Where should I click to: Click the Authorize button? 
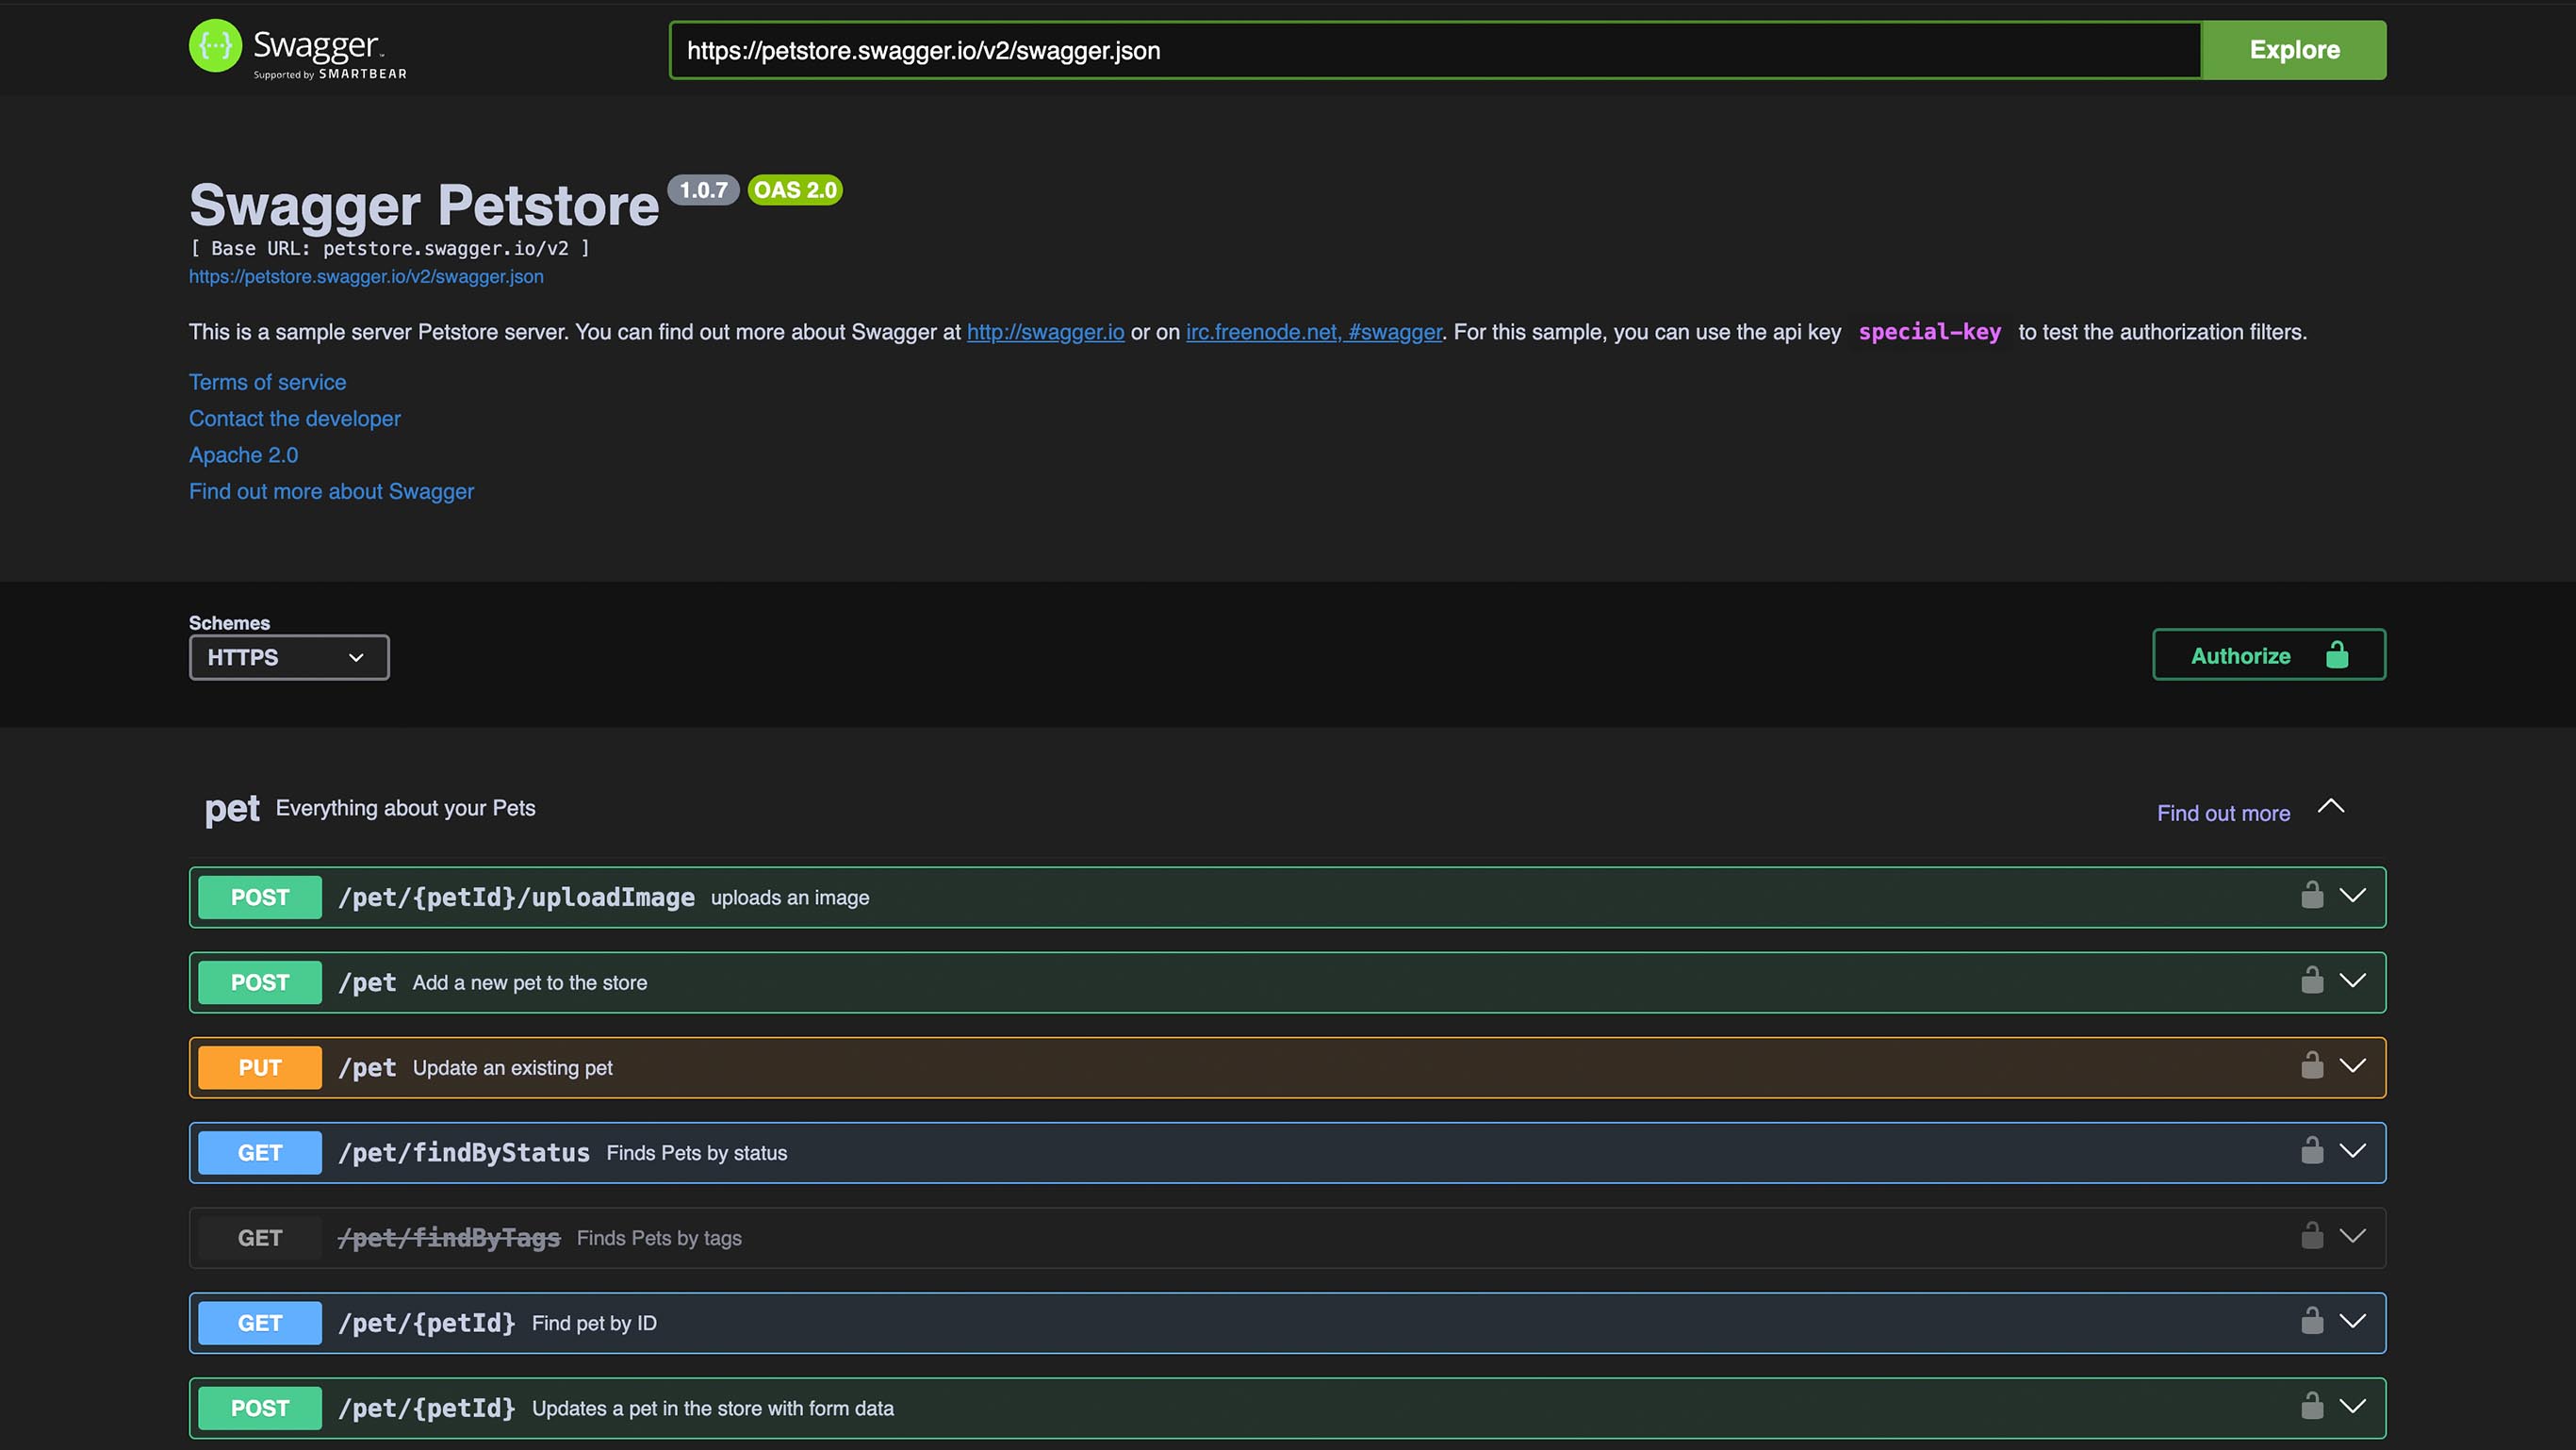2268,655
